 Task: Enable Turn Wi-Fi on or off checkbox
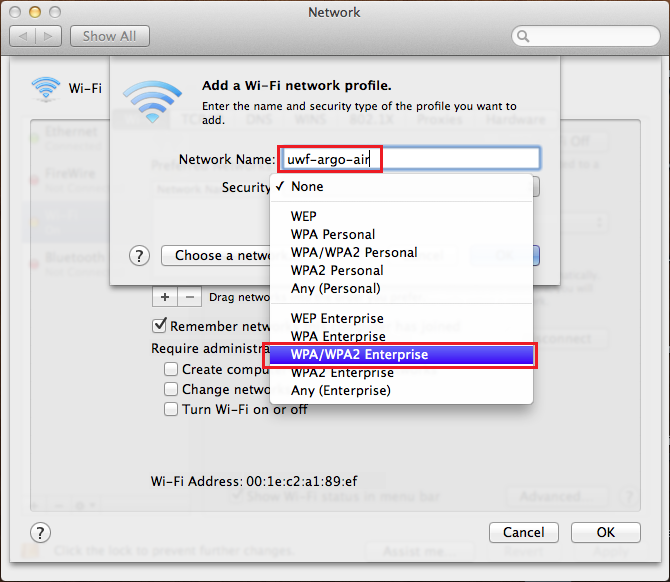(171, 409)
